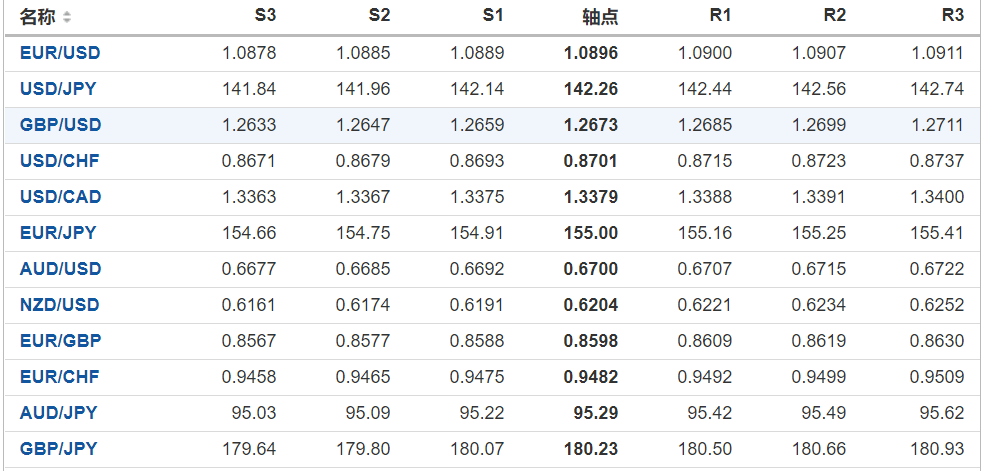Open the USD/JPY currency pair link
Screen dimensions: 981x471
tap(58, 89)
